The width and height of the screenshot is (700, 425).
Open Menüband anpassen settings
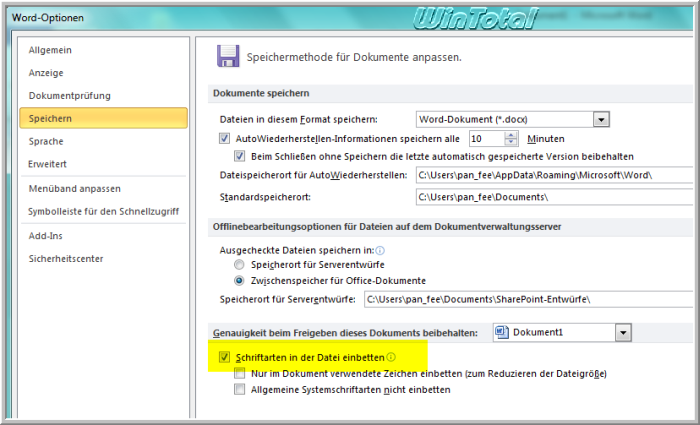pyautogui.click(x=75, y=188)
